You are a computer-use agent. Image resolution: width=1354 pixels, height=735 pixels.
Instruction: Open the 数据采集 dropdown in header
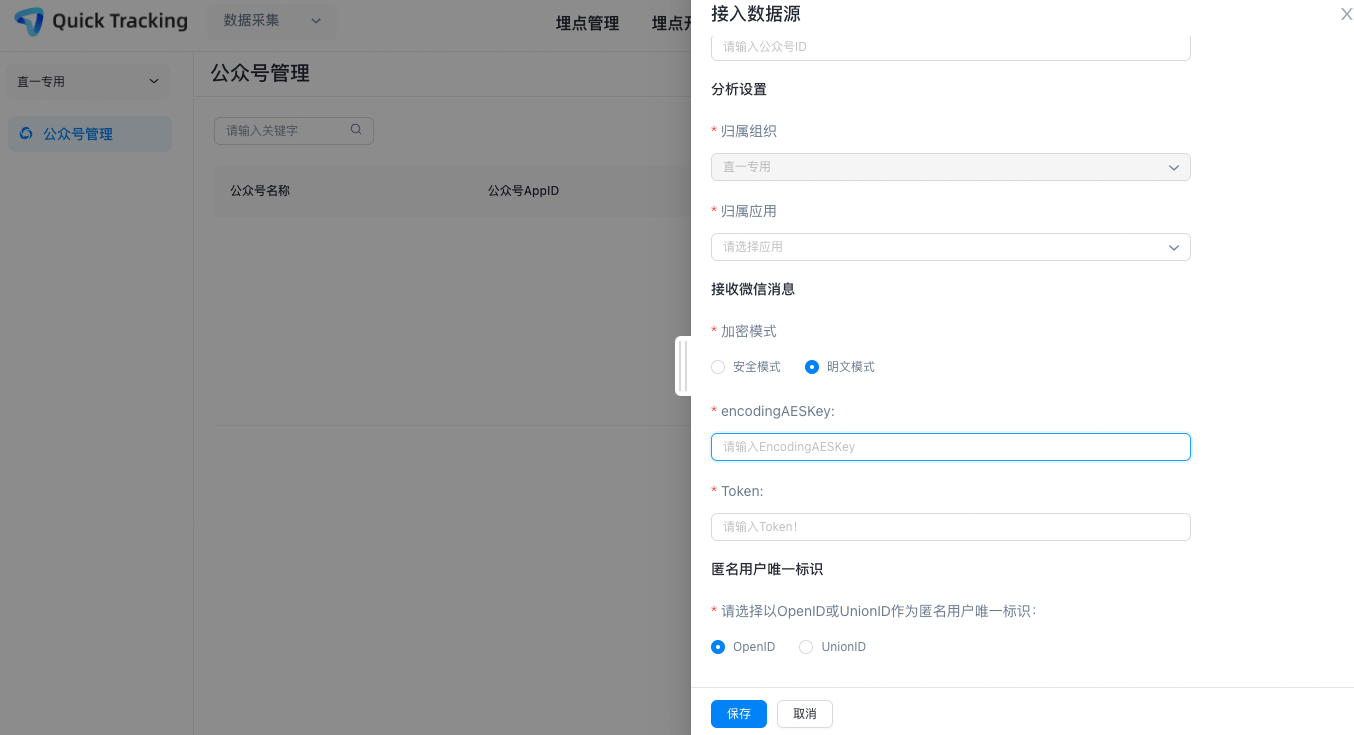click(x=272, y=21)
